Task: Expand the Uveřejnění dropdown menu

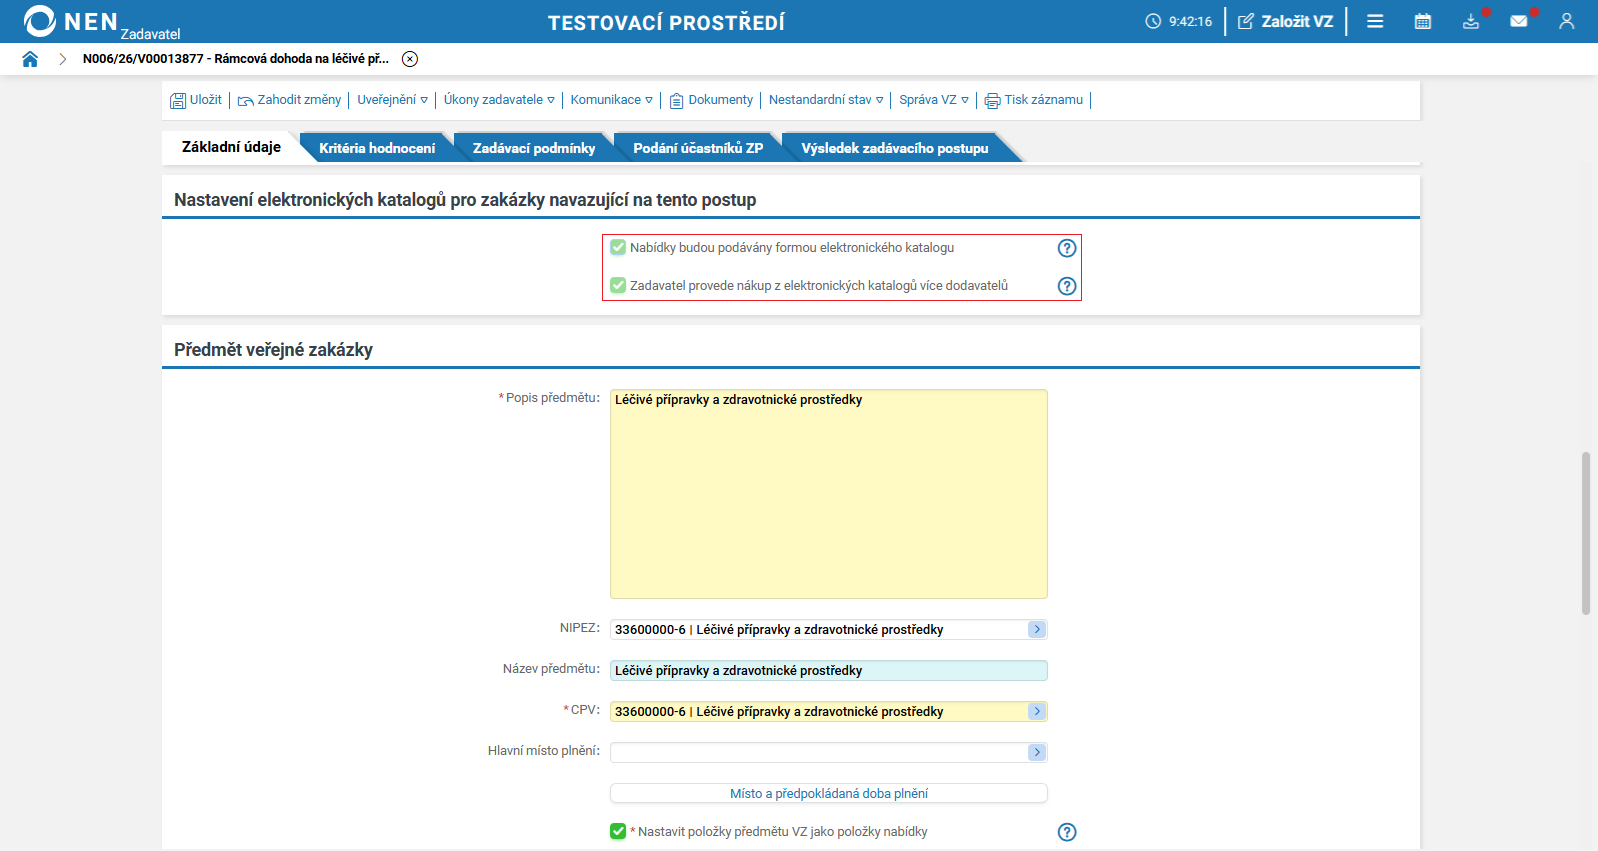Action: (x=392, y=100)
